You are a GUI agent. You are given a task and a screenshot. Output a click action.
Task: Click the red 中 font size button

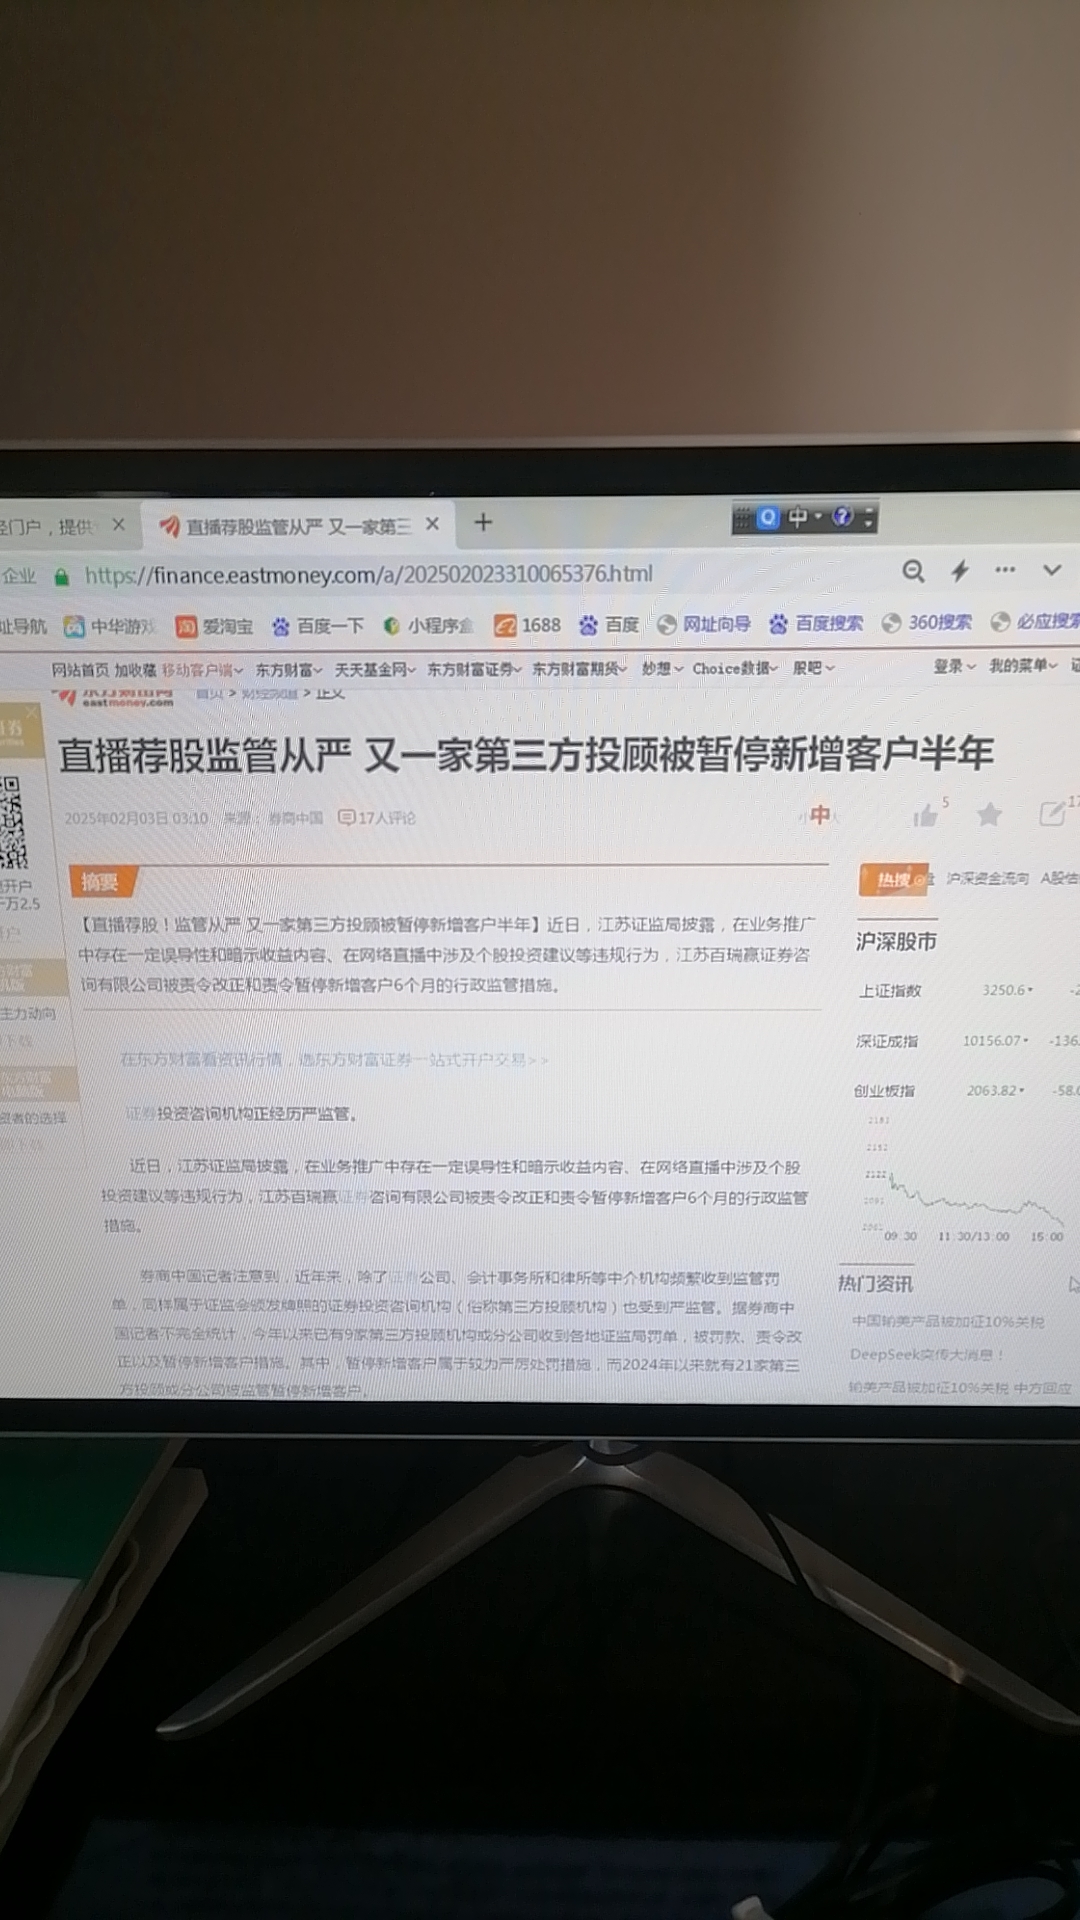click(x=820, y=815)
